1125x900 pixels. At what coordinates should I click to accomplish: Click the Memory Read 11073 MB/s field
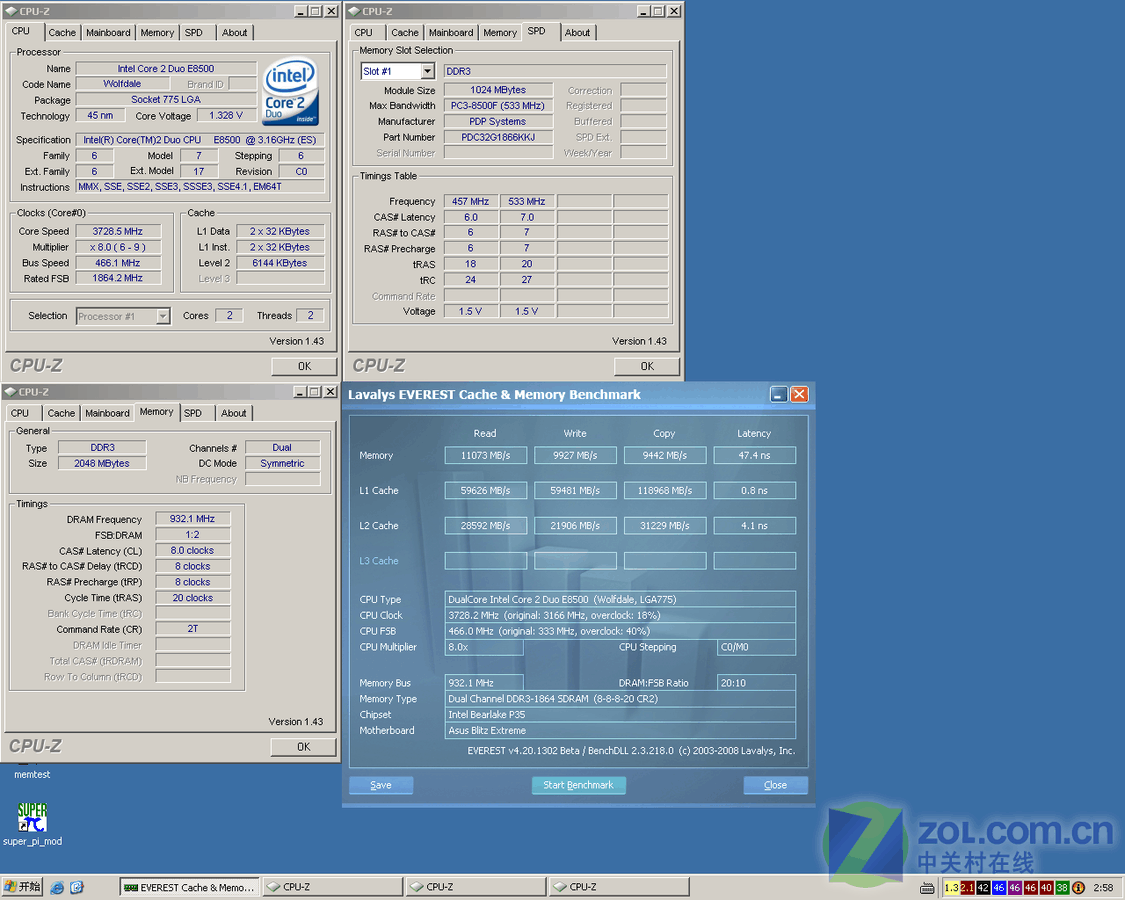(x=486, y=456)
